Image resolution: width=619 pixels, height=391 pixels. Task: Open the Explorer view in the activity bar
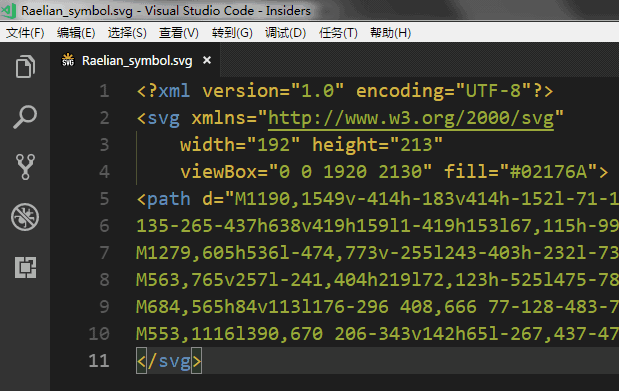pyautogui.click(x=25, y=66)
